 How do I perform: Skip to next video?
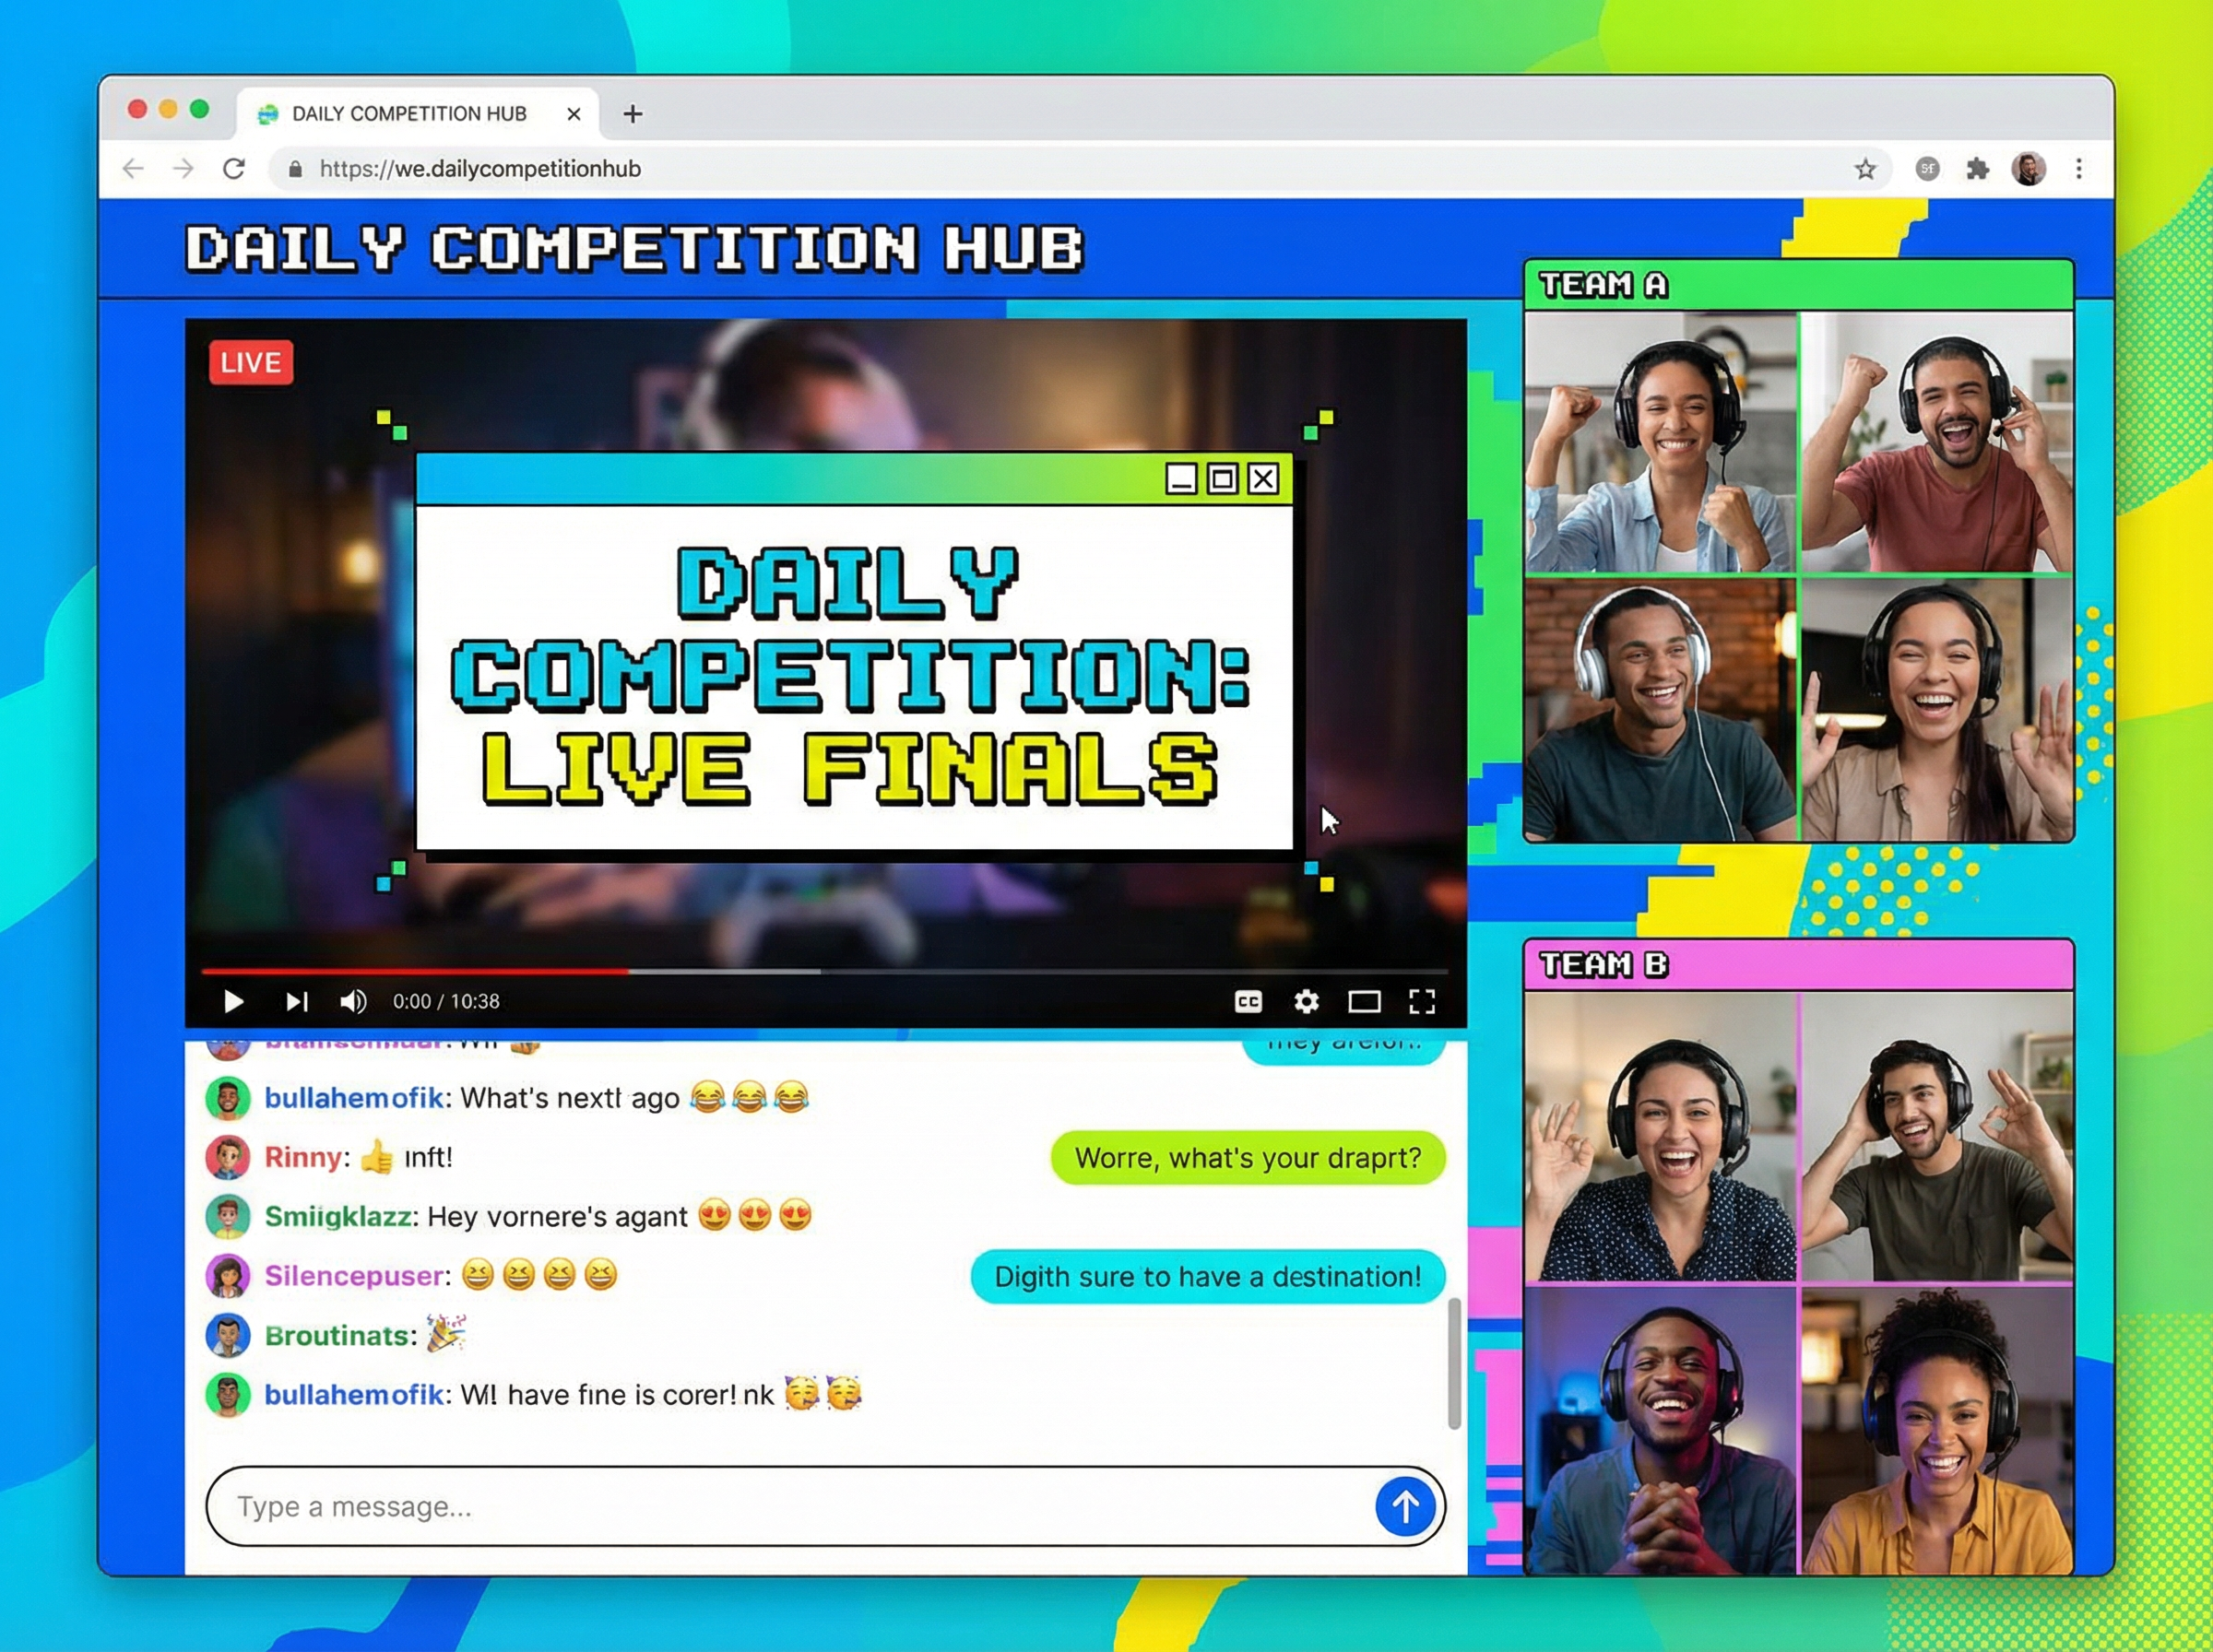coord(297,1001)
